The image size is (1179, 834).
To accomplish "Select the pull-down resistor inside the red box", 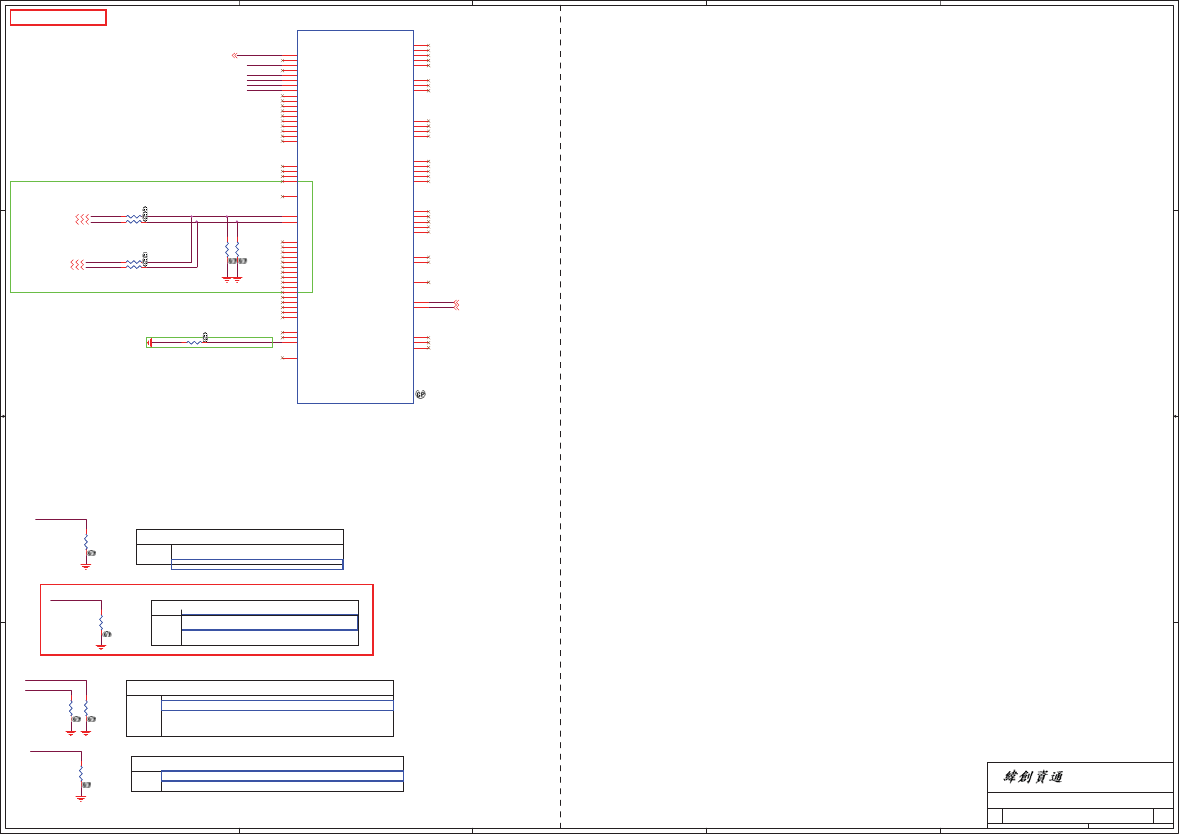I will [101, 623].
